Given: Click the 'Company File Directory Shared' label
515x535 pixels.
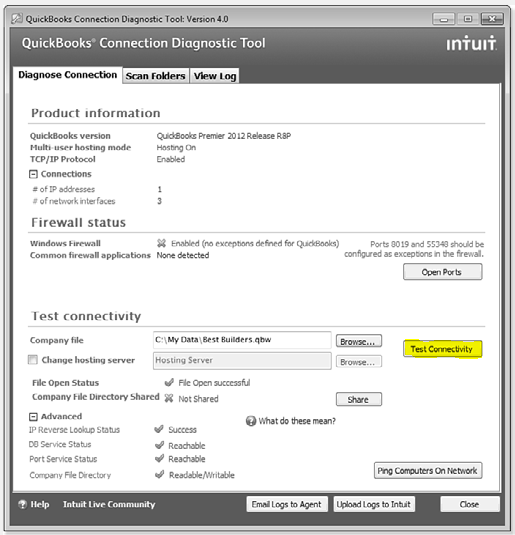Looking at the screenshot, I should tap(96, 397).
